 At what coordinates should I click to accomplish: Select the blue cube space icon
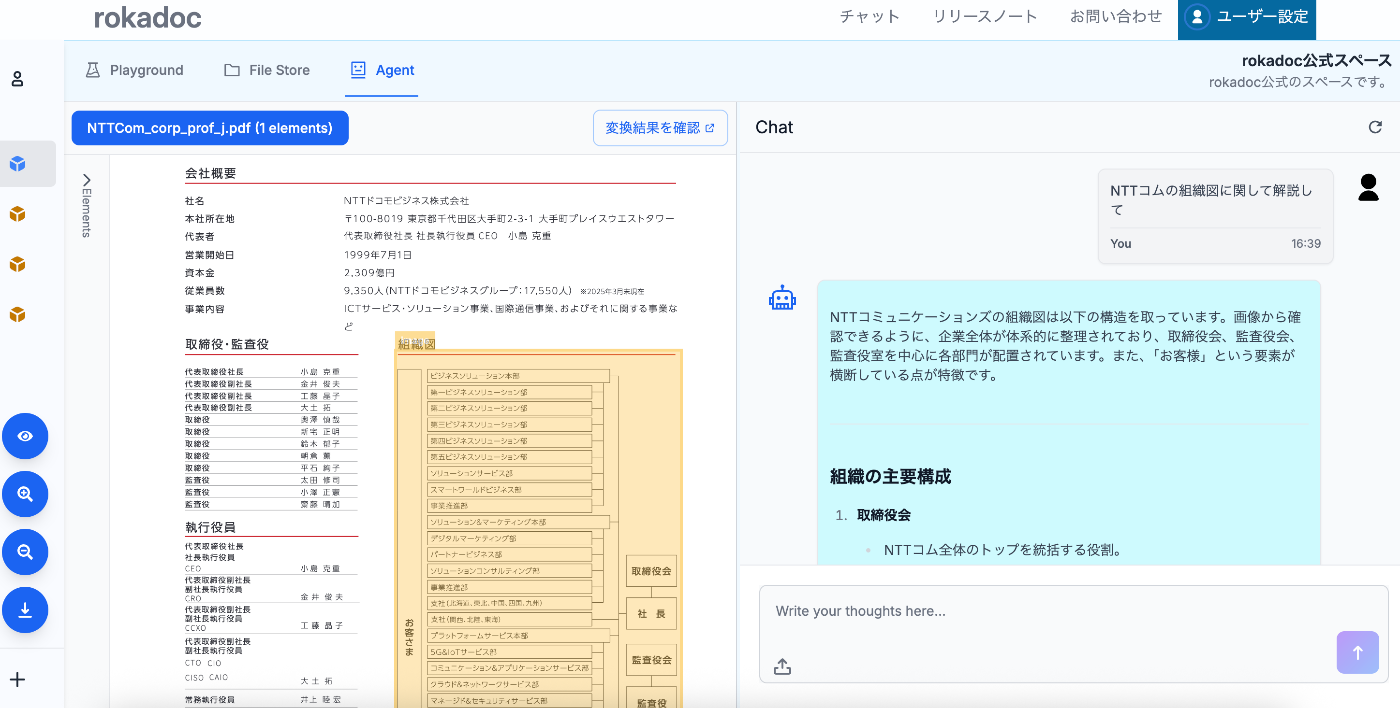click(17, 164)
